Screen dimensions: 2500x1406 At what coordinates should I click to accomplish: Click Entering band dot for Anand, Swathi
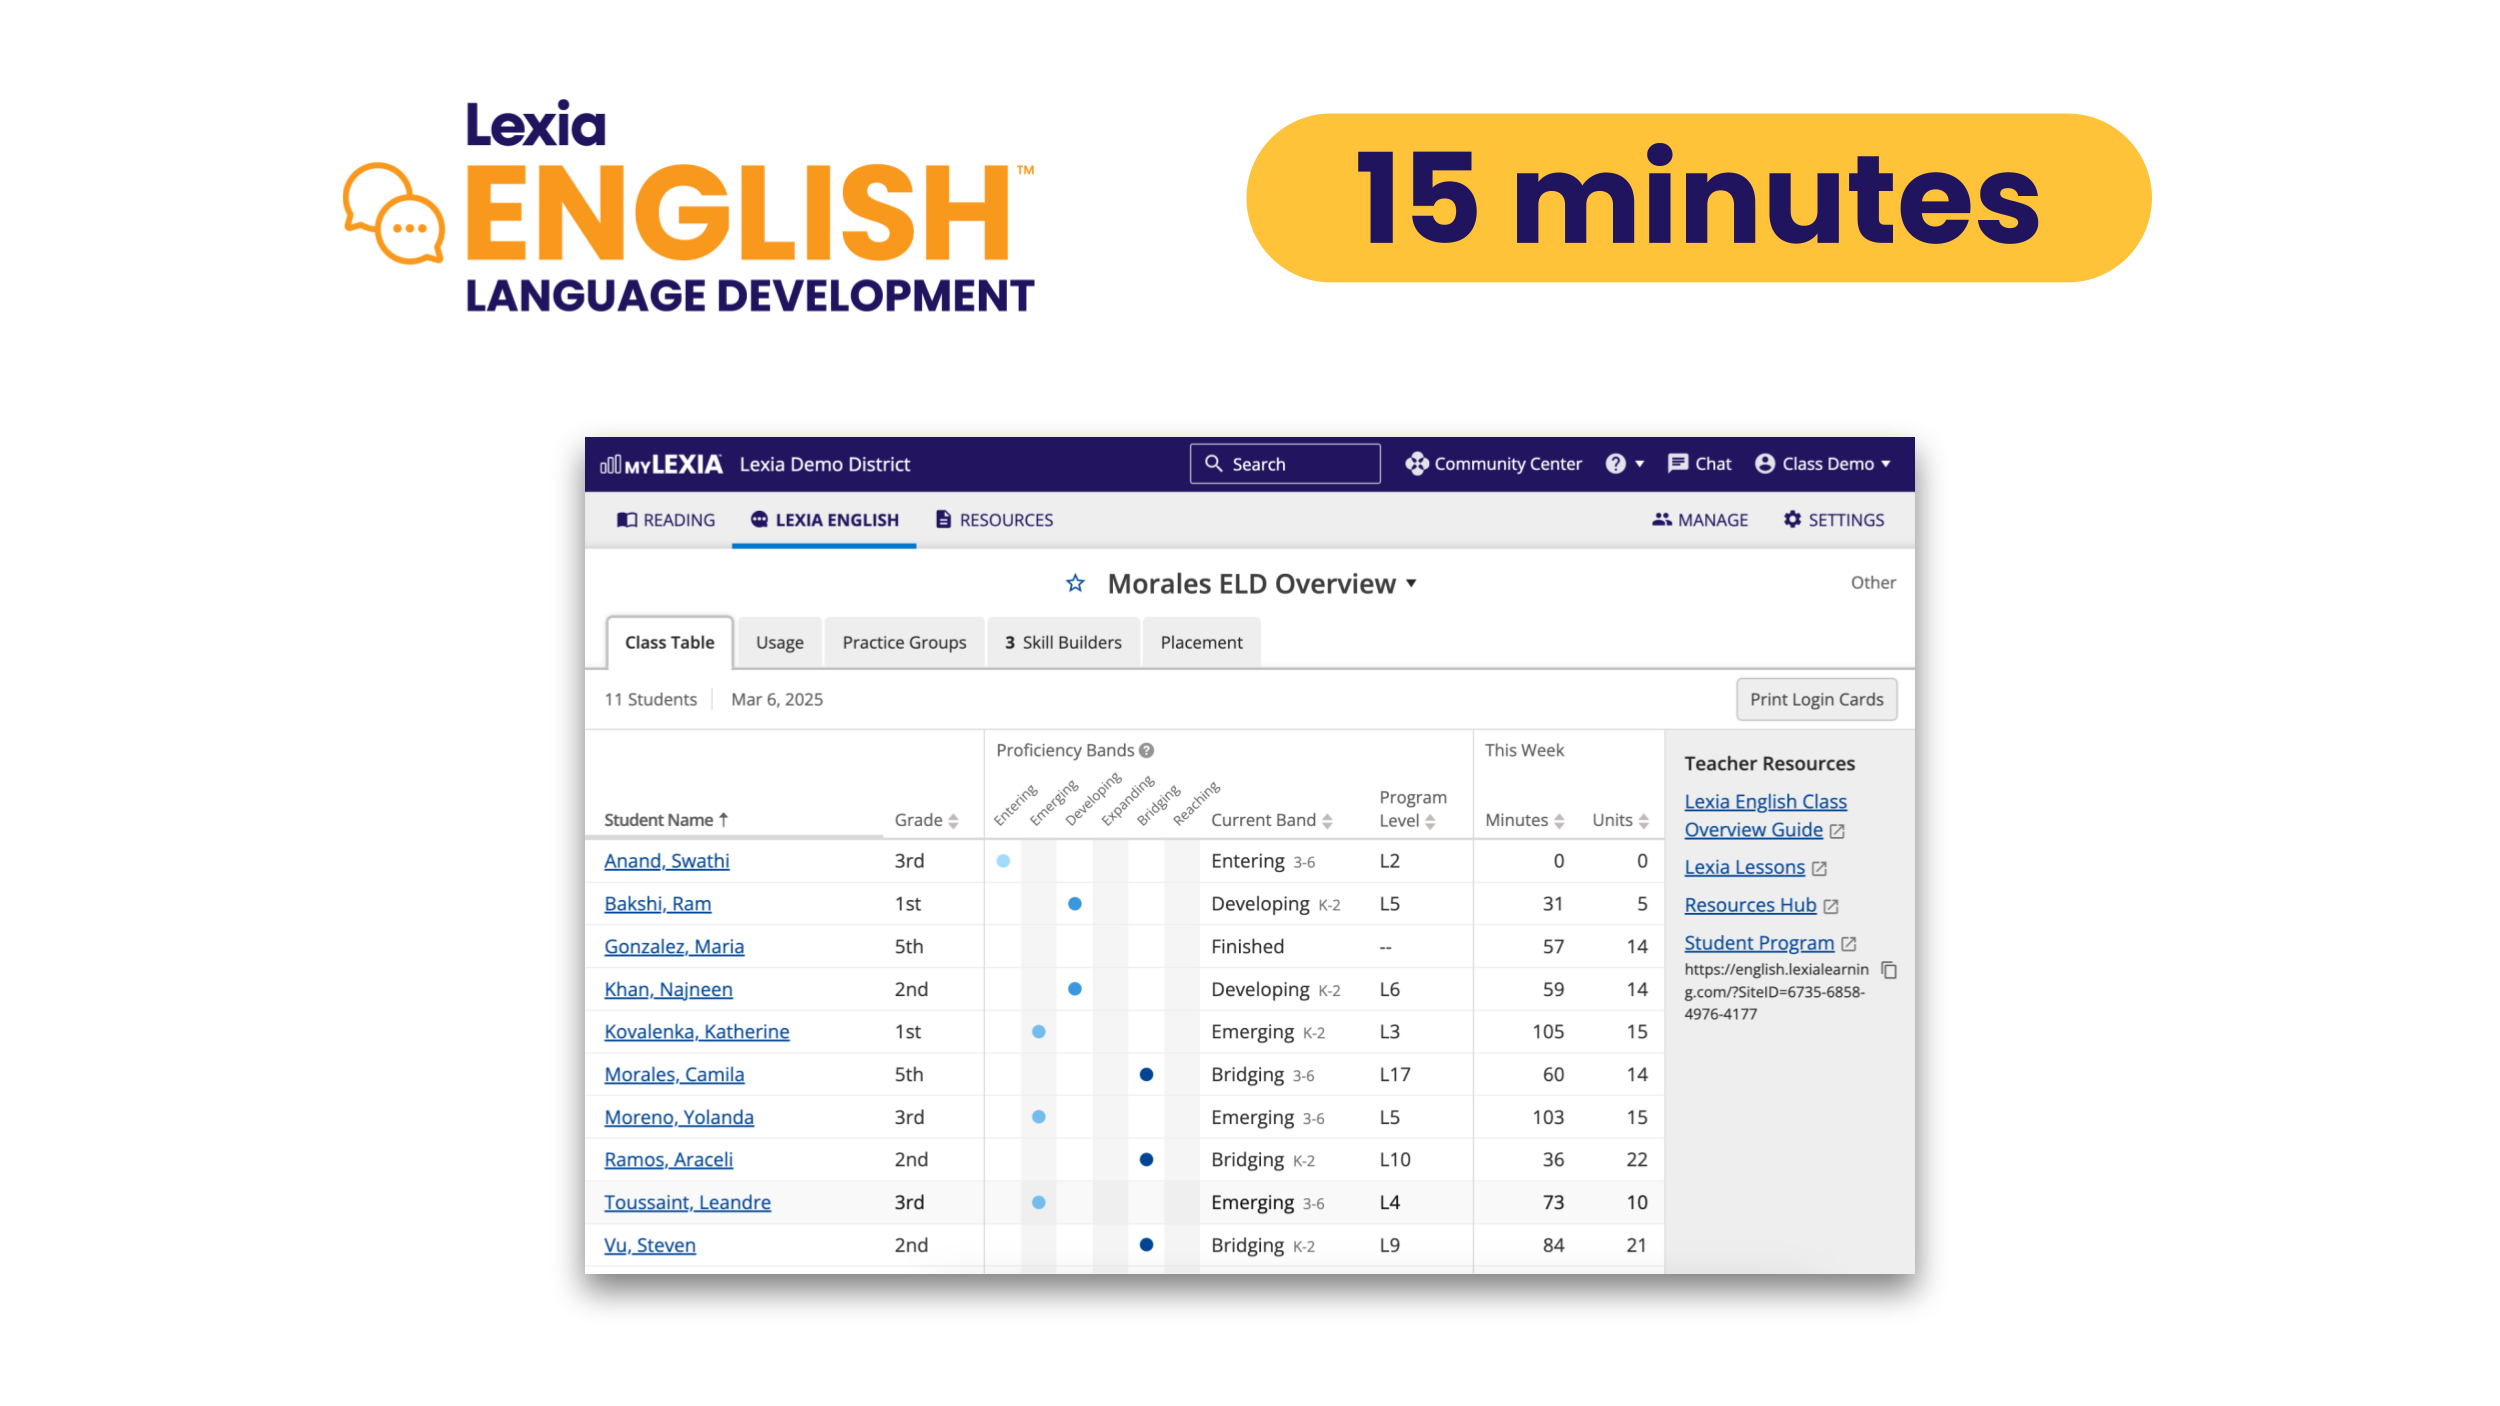1003,861
